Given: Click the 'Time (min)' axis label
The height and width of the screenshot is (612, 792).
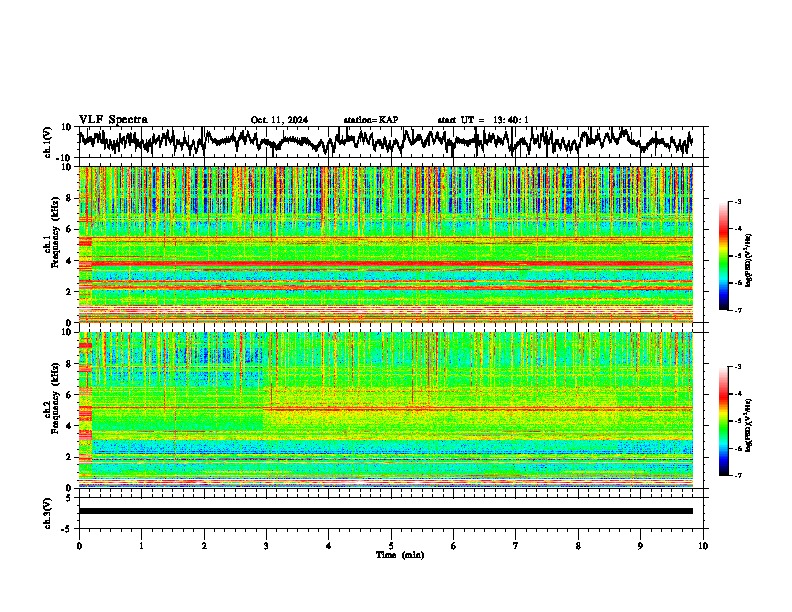Looking at the screenshot, I should pos(400,555).
